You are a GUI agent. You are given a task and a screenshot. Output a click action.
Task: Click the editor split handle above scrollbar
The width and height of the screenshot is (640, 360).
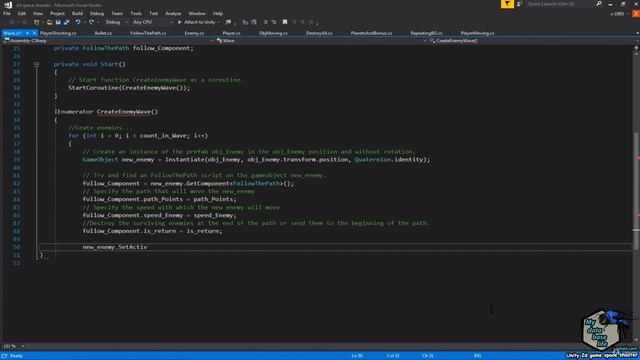pos(636,48)
